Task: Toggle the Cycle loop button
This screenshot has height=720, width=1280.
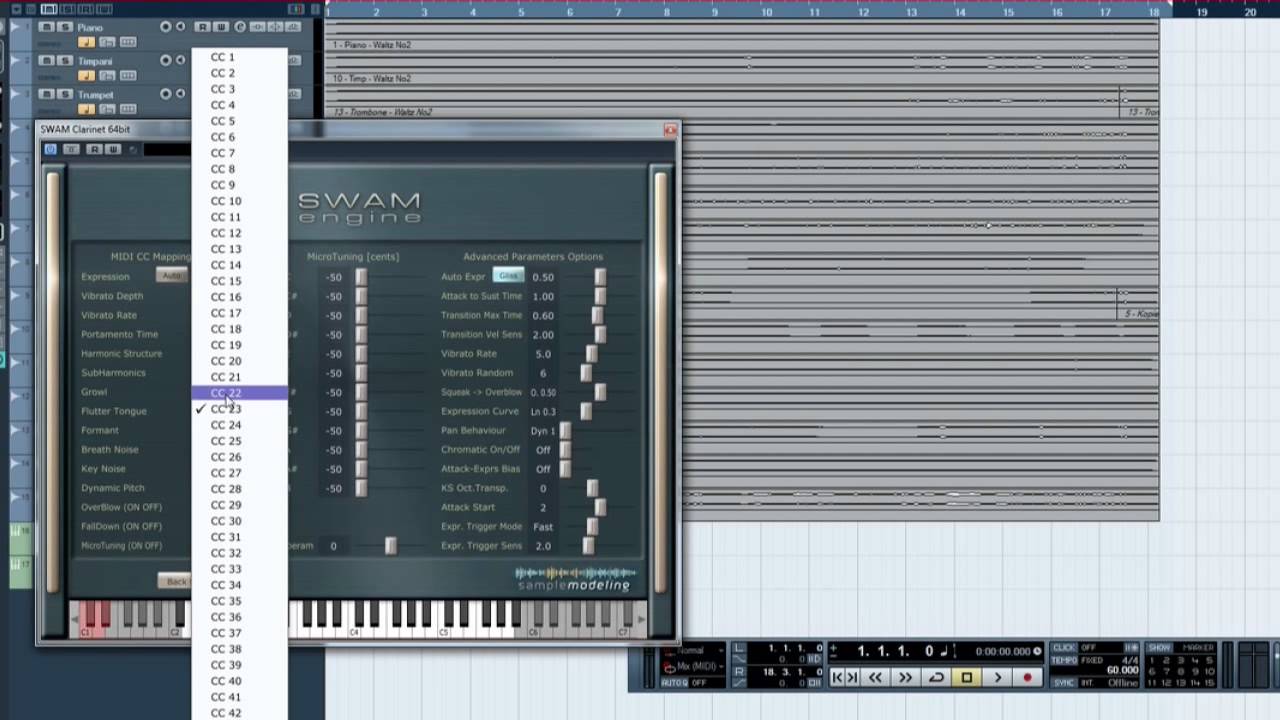Action: [936, 677]
